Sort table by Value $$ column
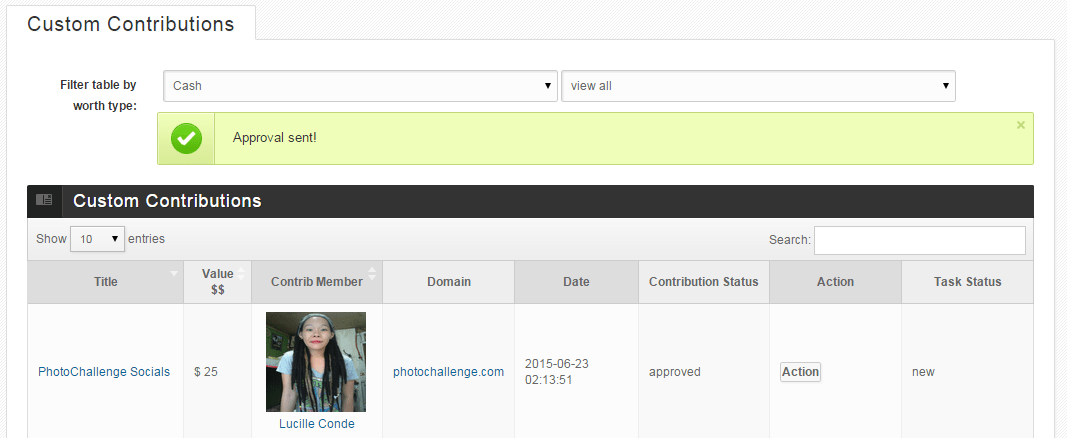The width and height of the screenshot is (1067, 438). coord(218,282)
